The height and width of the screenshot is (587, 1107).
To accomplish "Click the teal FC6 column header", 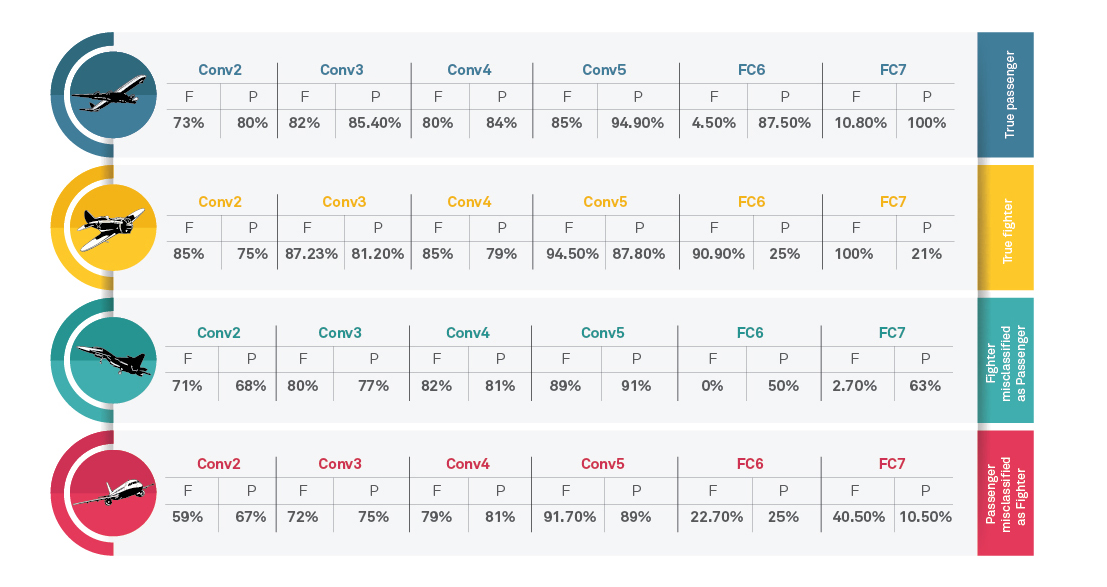I will (x=750, y=333).
